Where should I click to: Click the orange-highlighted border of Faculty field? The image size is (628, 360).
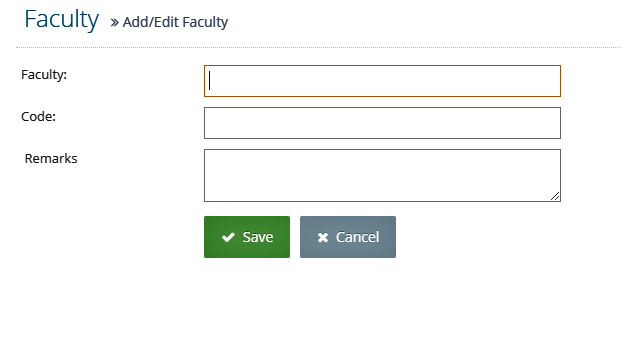click(382, 66)
